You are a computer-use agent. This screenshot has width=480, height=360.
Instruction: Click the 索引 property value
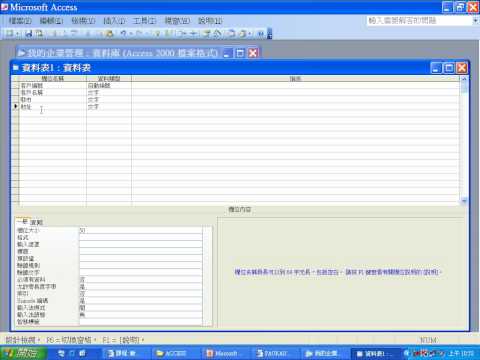click(140, 293)
